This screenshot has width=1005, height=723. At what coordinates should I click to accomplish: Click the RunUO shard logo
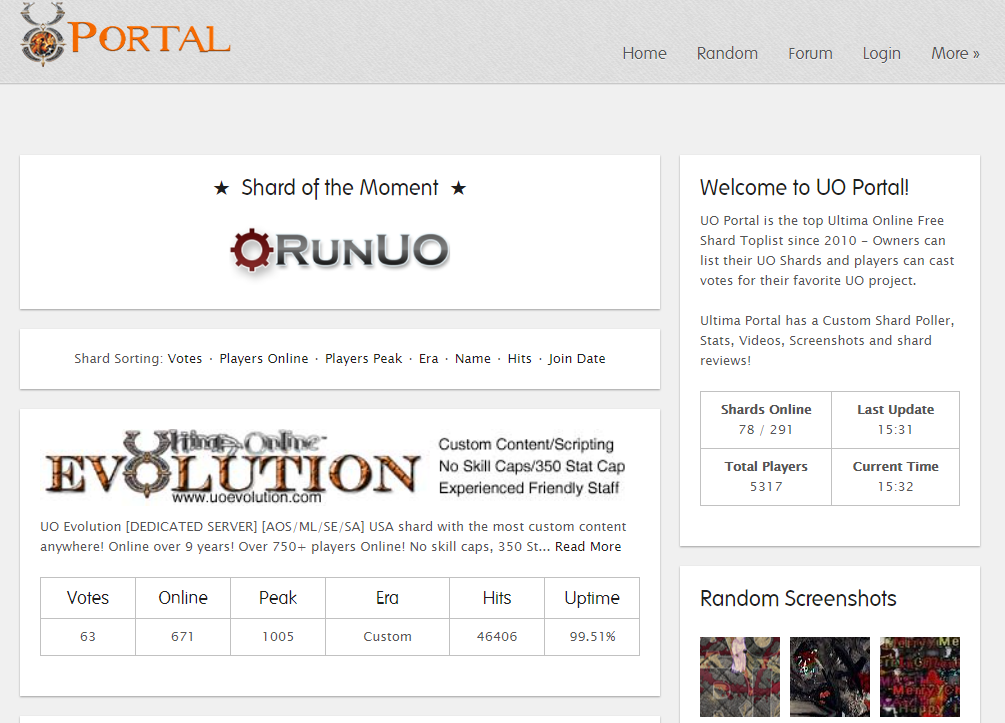click(340, 250)
